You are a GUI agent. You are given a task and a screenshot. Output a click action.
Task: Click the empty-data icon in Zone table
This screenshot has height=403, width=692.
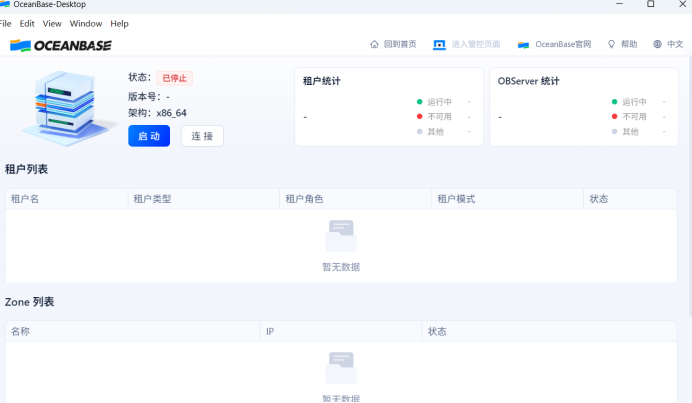[341, 368]
